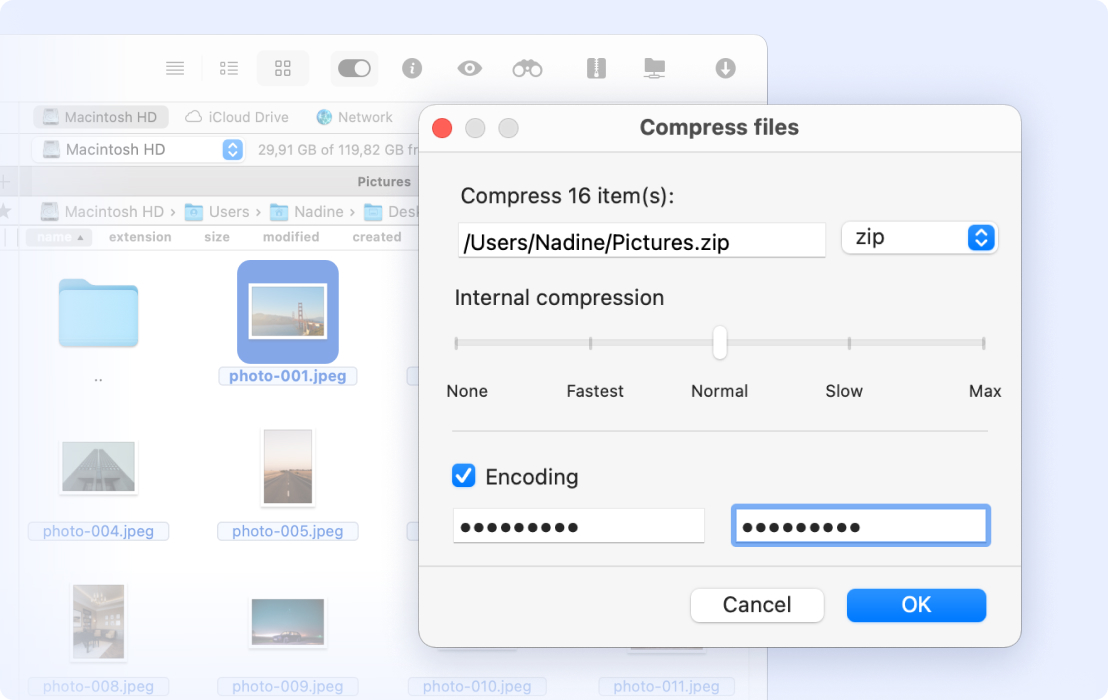Viewport: 1108px width, 700px height.
Task: Open the zip format dropdown
Action: (918, 238)
